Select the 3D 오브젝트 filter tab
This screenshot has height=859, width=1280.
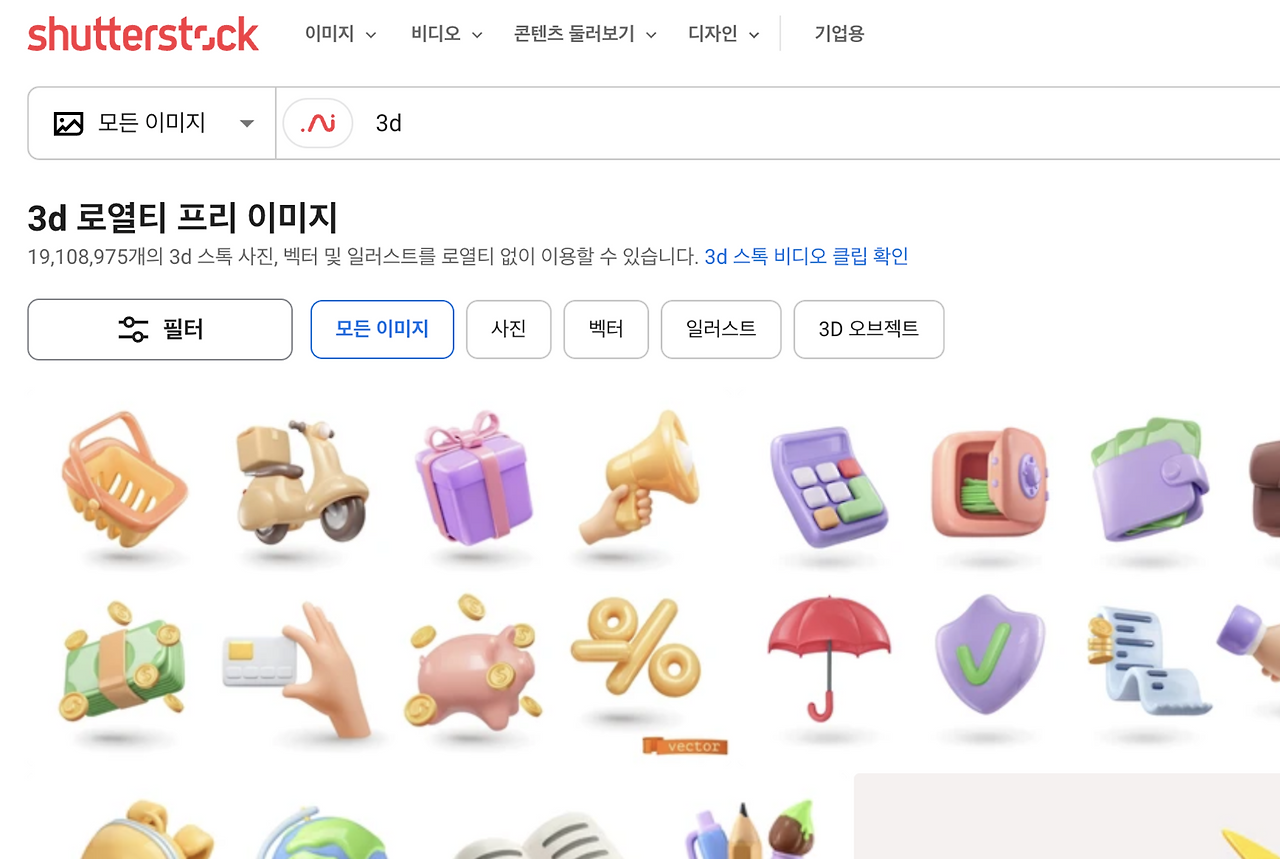[868, 329]
